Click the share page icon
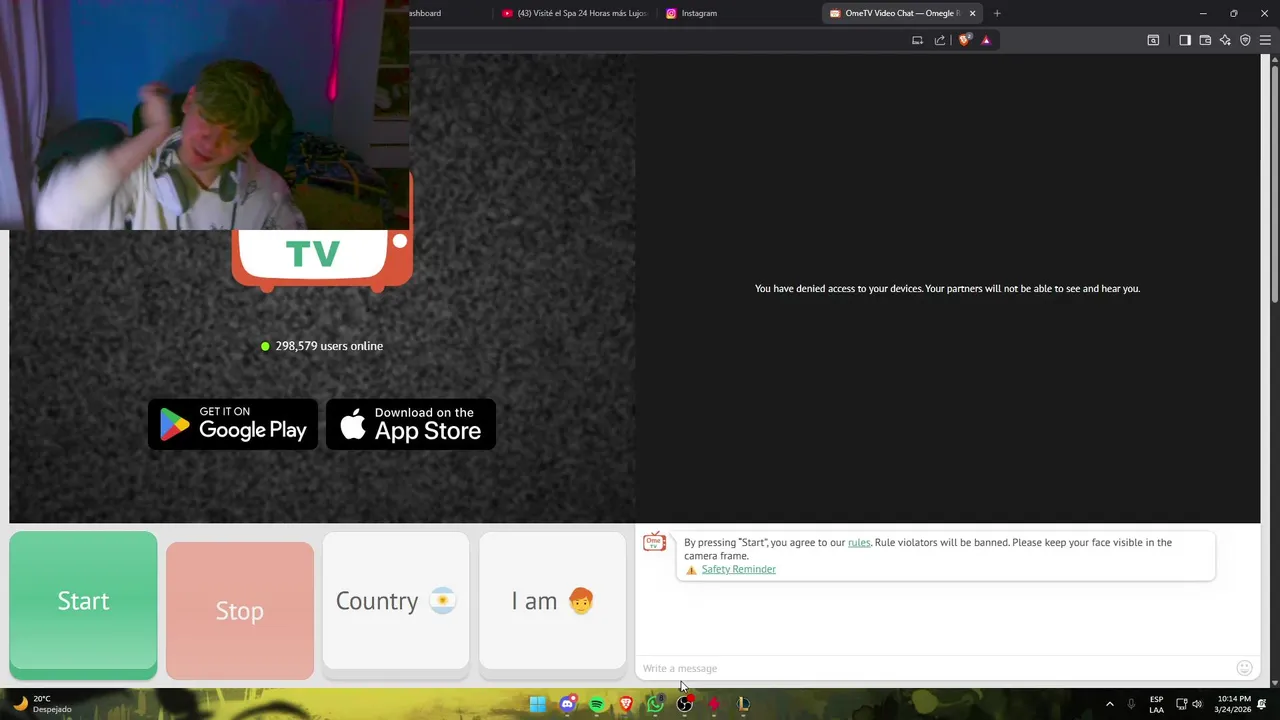Viewport: 1280px width, 720px height. coord(940,40)
